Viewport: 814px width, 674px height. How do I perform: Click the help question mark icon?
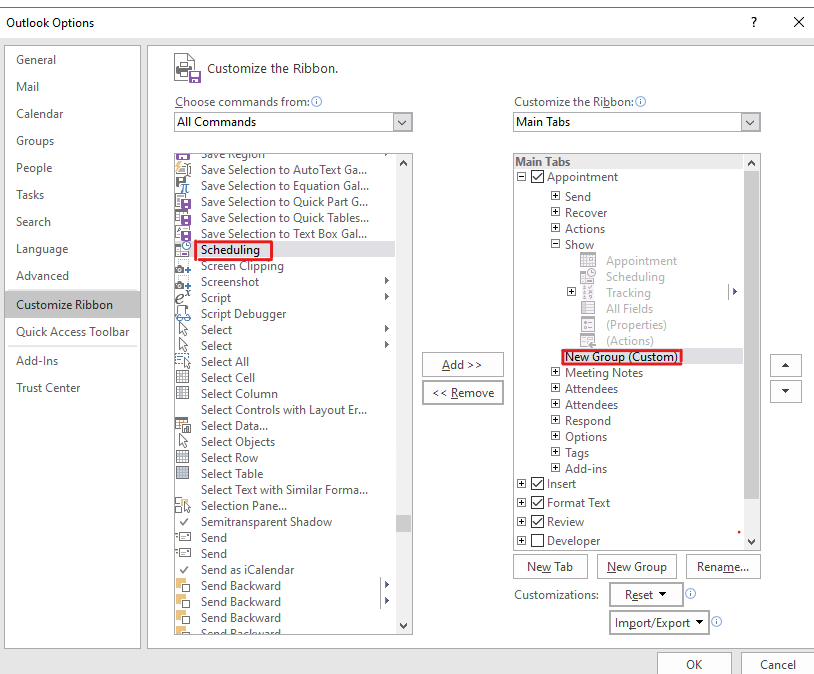click(754, 22)
